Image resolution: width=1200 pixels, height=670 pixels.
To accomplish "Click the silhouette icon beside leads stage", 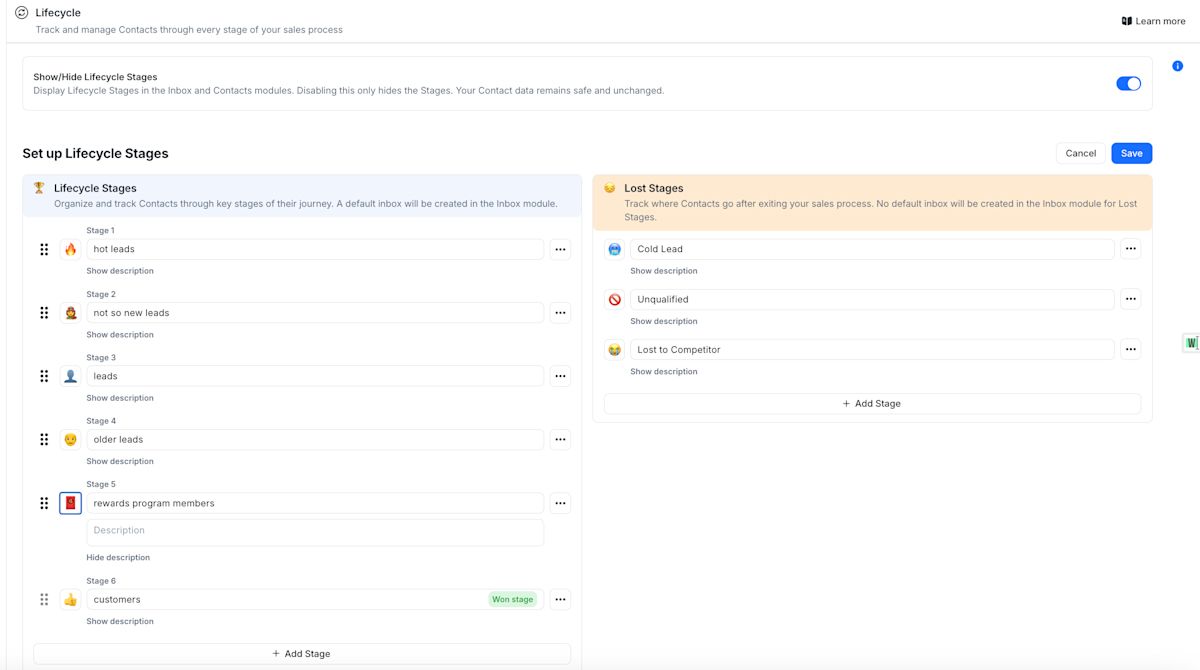I will coord(70,376).
